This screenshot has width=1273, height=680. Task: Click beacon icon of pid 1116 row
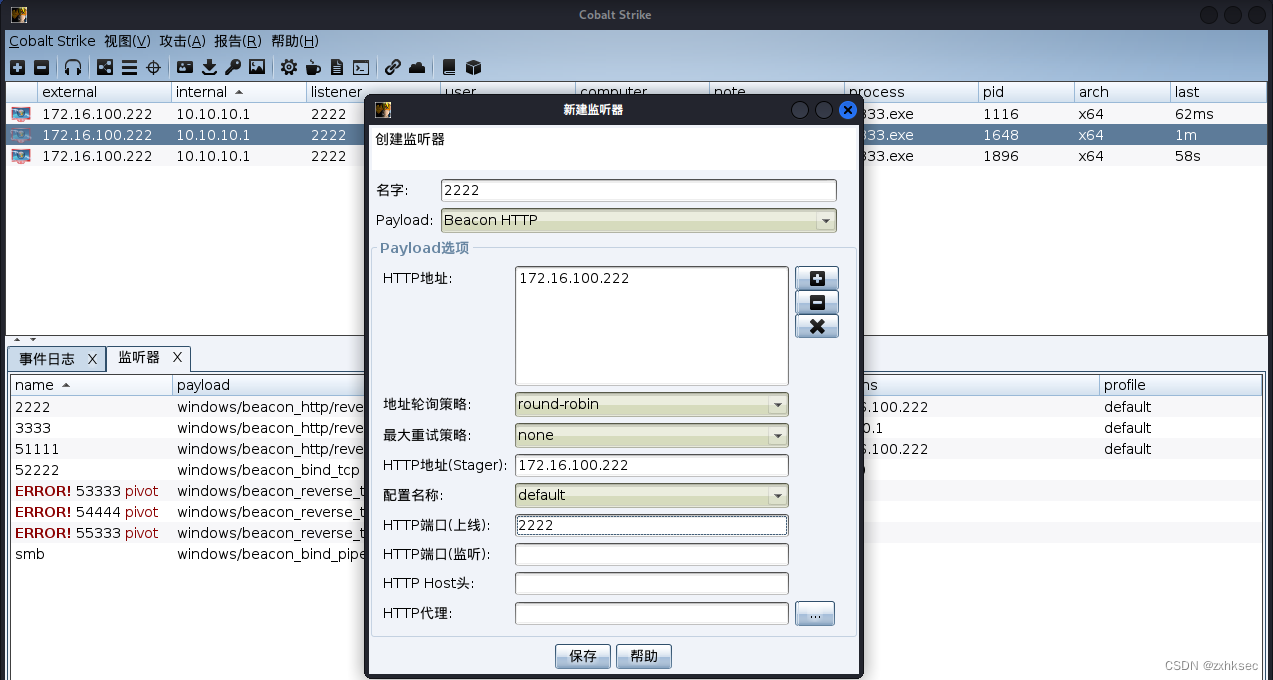pyautogui.click(x=21, y=114)
